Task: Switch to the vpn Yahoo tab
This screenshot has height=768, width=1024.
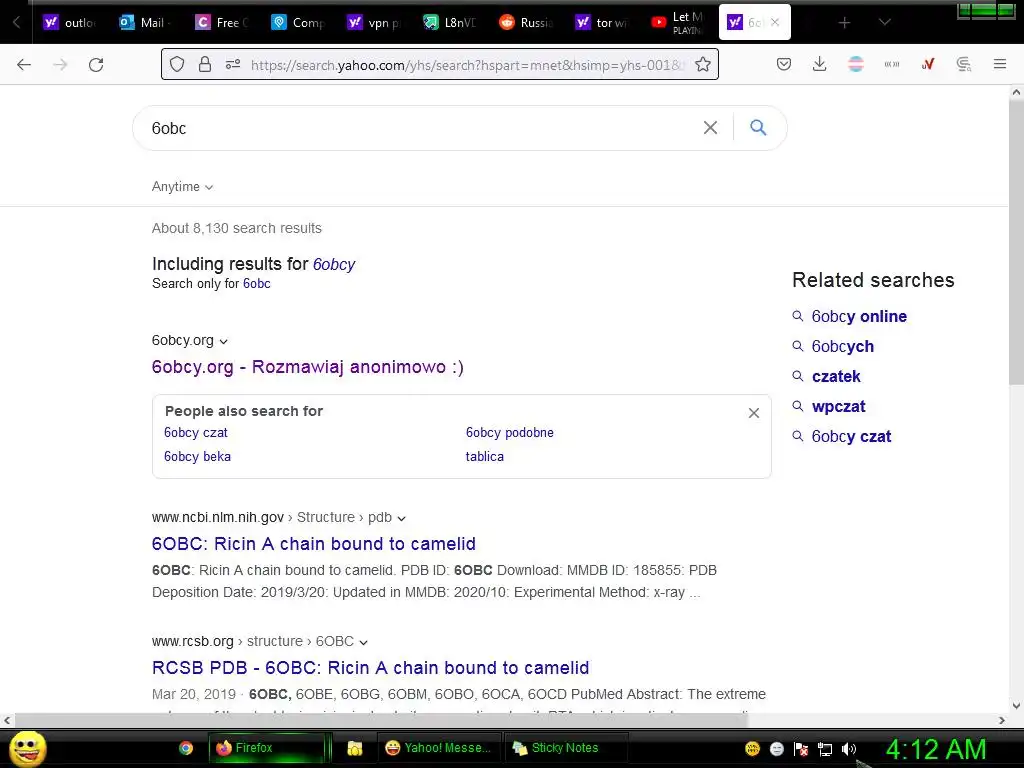Action: (374, 22)
